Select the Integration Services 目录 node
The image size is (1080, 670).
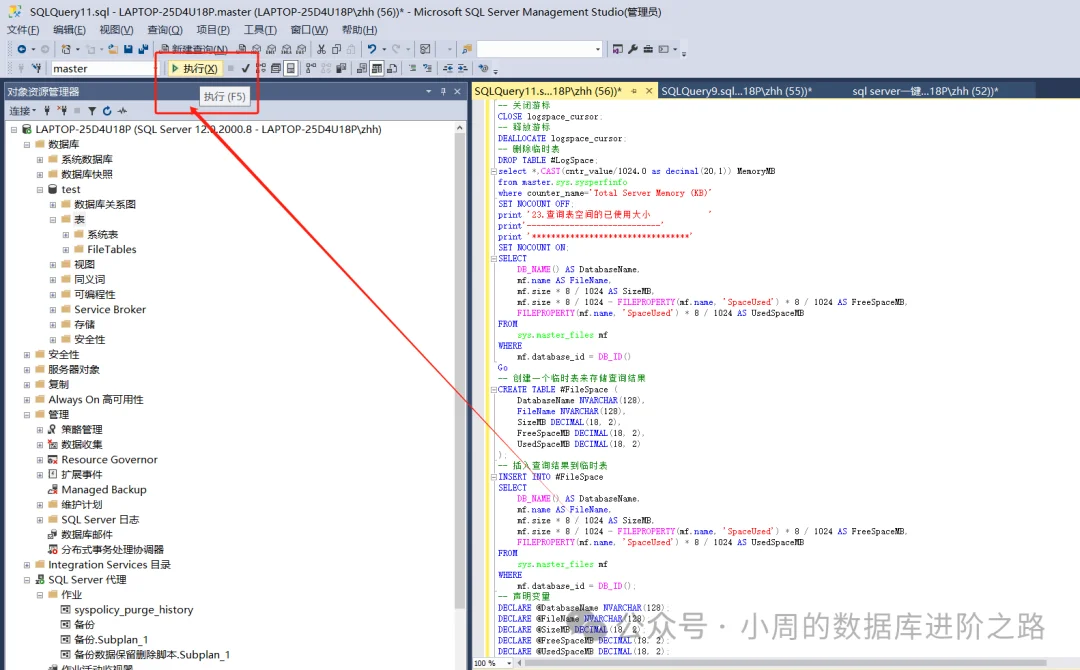pos(109,565)
